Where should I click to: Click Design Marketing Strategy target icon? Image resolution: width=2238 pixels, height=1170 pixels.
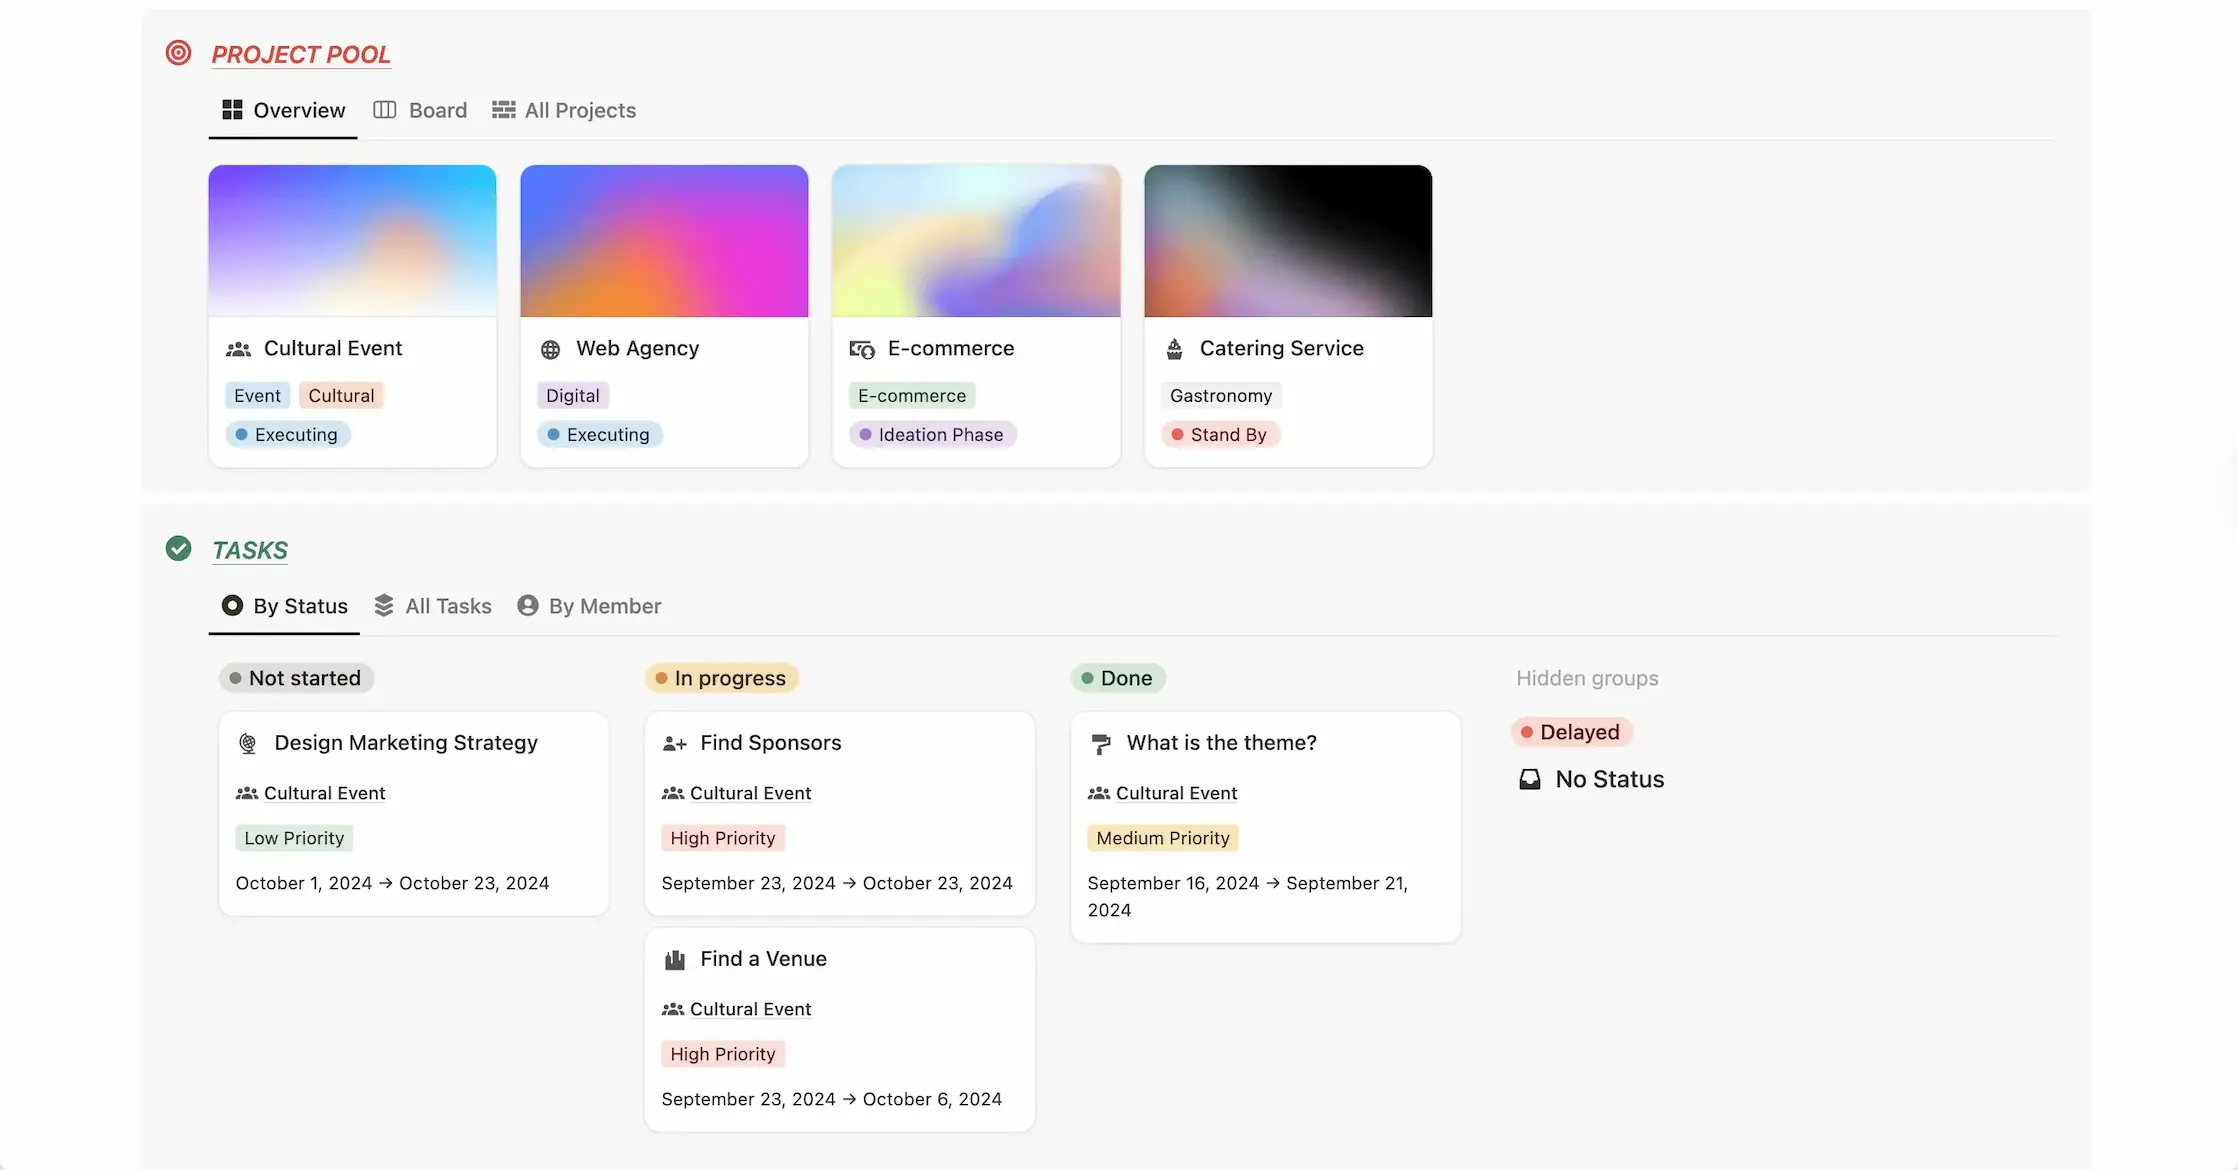[248, 743]
